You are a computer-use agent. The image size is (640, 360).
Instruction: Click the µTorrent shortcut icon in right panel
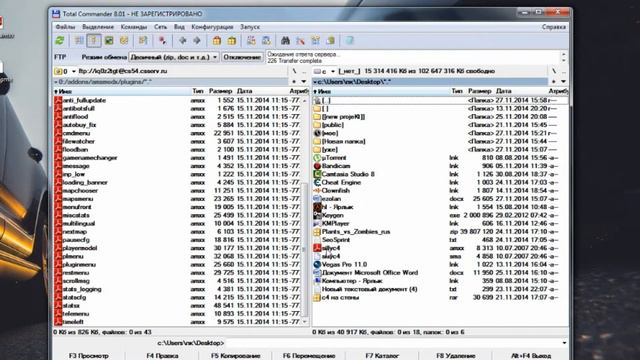[x=317, y=158]
